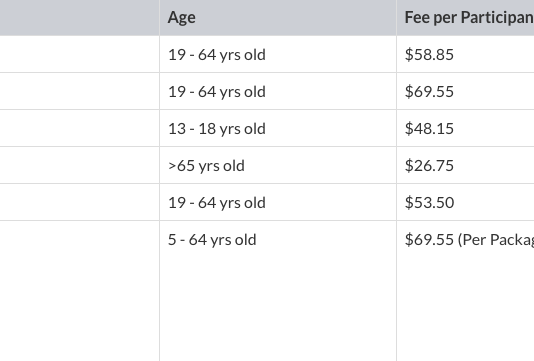Click empty first-column cell in $58.85 row
Image resolution: width=534 pixels, height=361 pixels.
[79, 54]
